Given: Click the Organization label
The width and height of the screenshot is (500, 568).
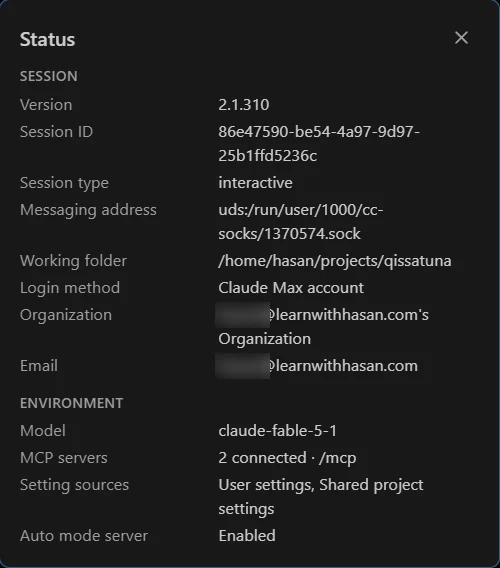Looking at the screenshot, I should (66, 315).
